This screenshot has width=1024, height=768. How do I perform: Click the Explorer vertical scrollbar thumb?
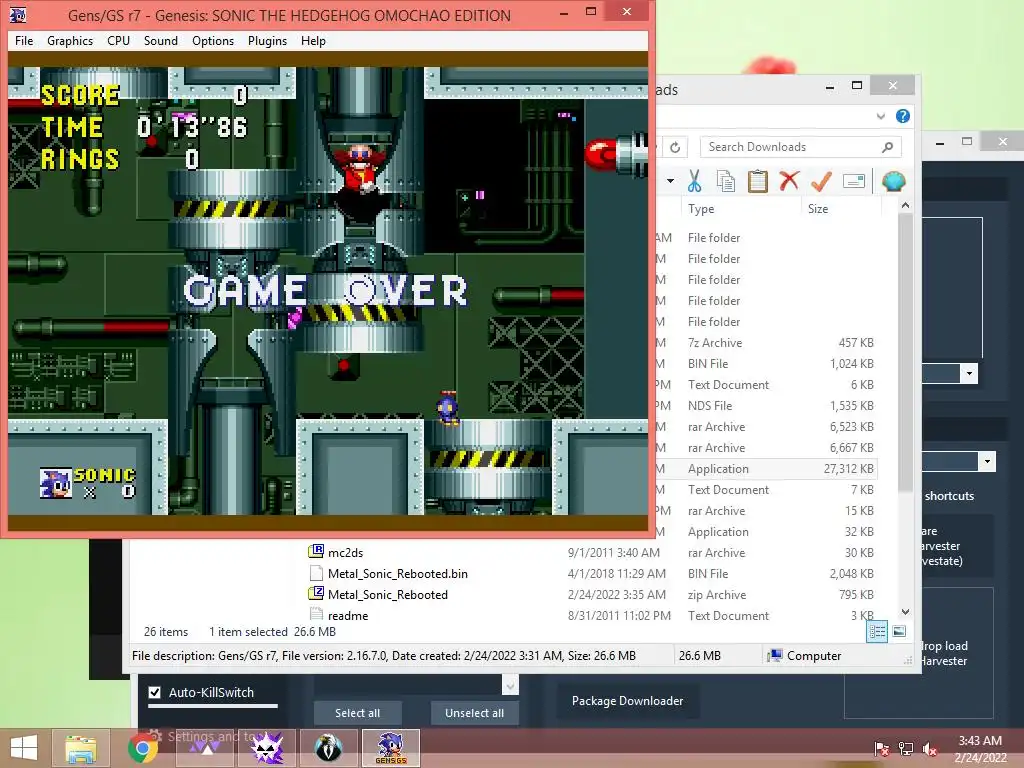(905, 353)
